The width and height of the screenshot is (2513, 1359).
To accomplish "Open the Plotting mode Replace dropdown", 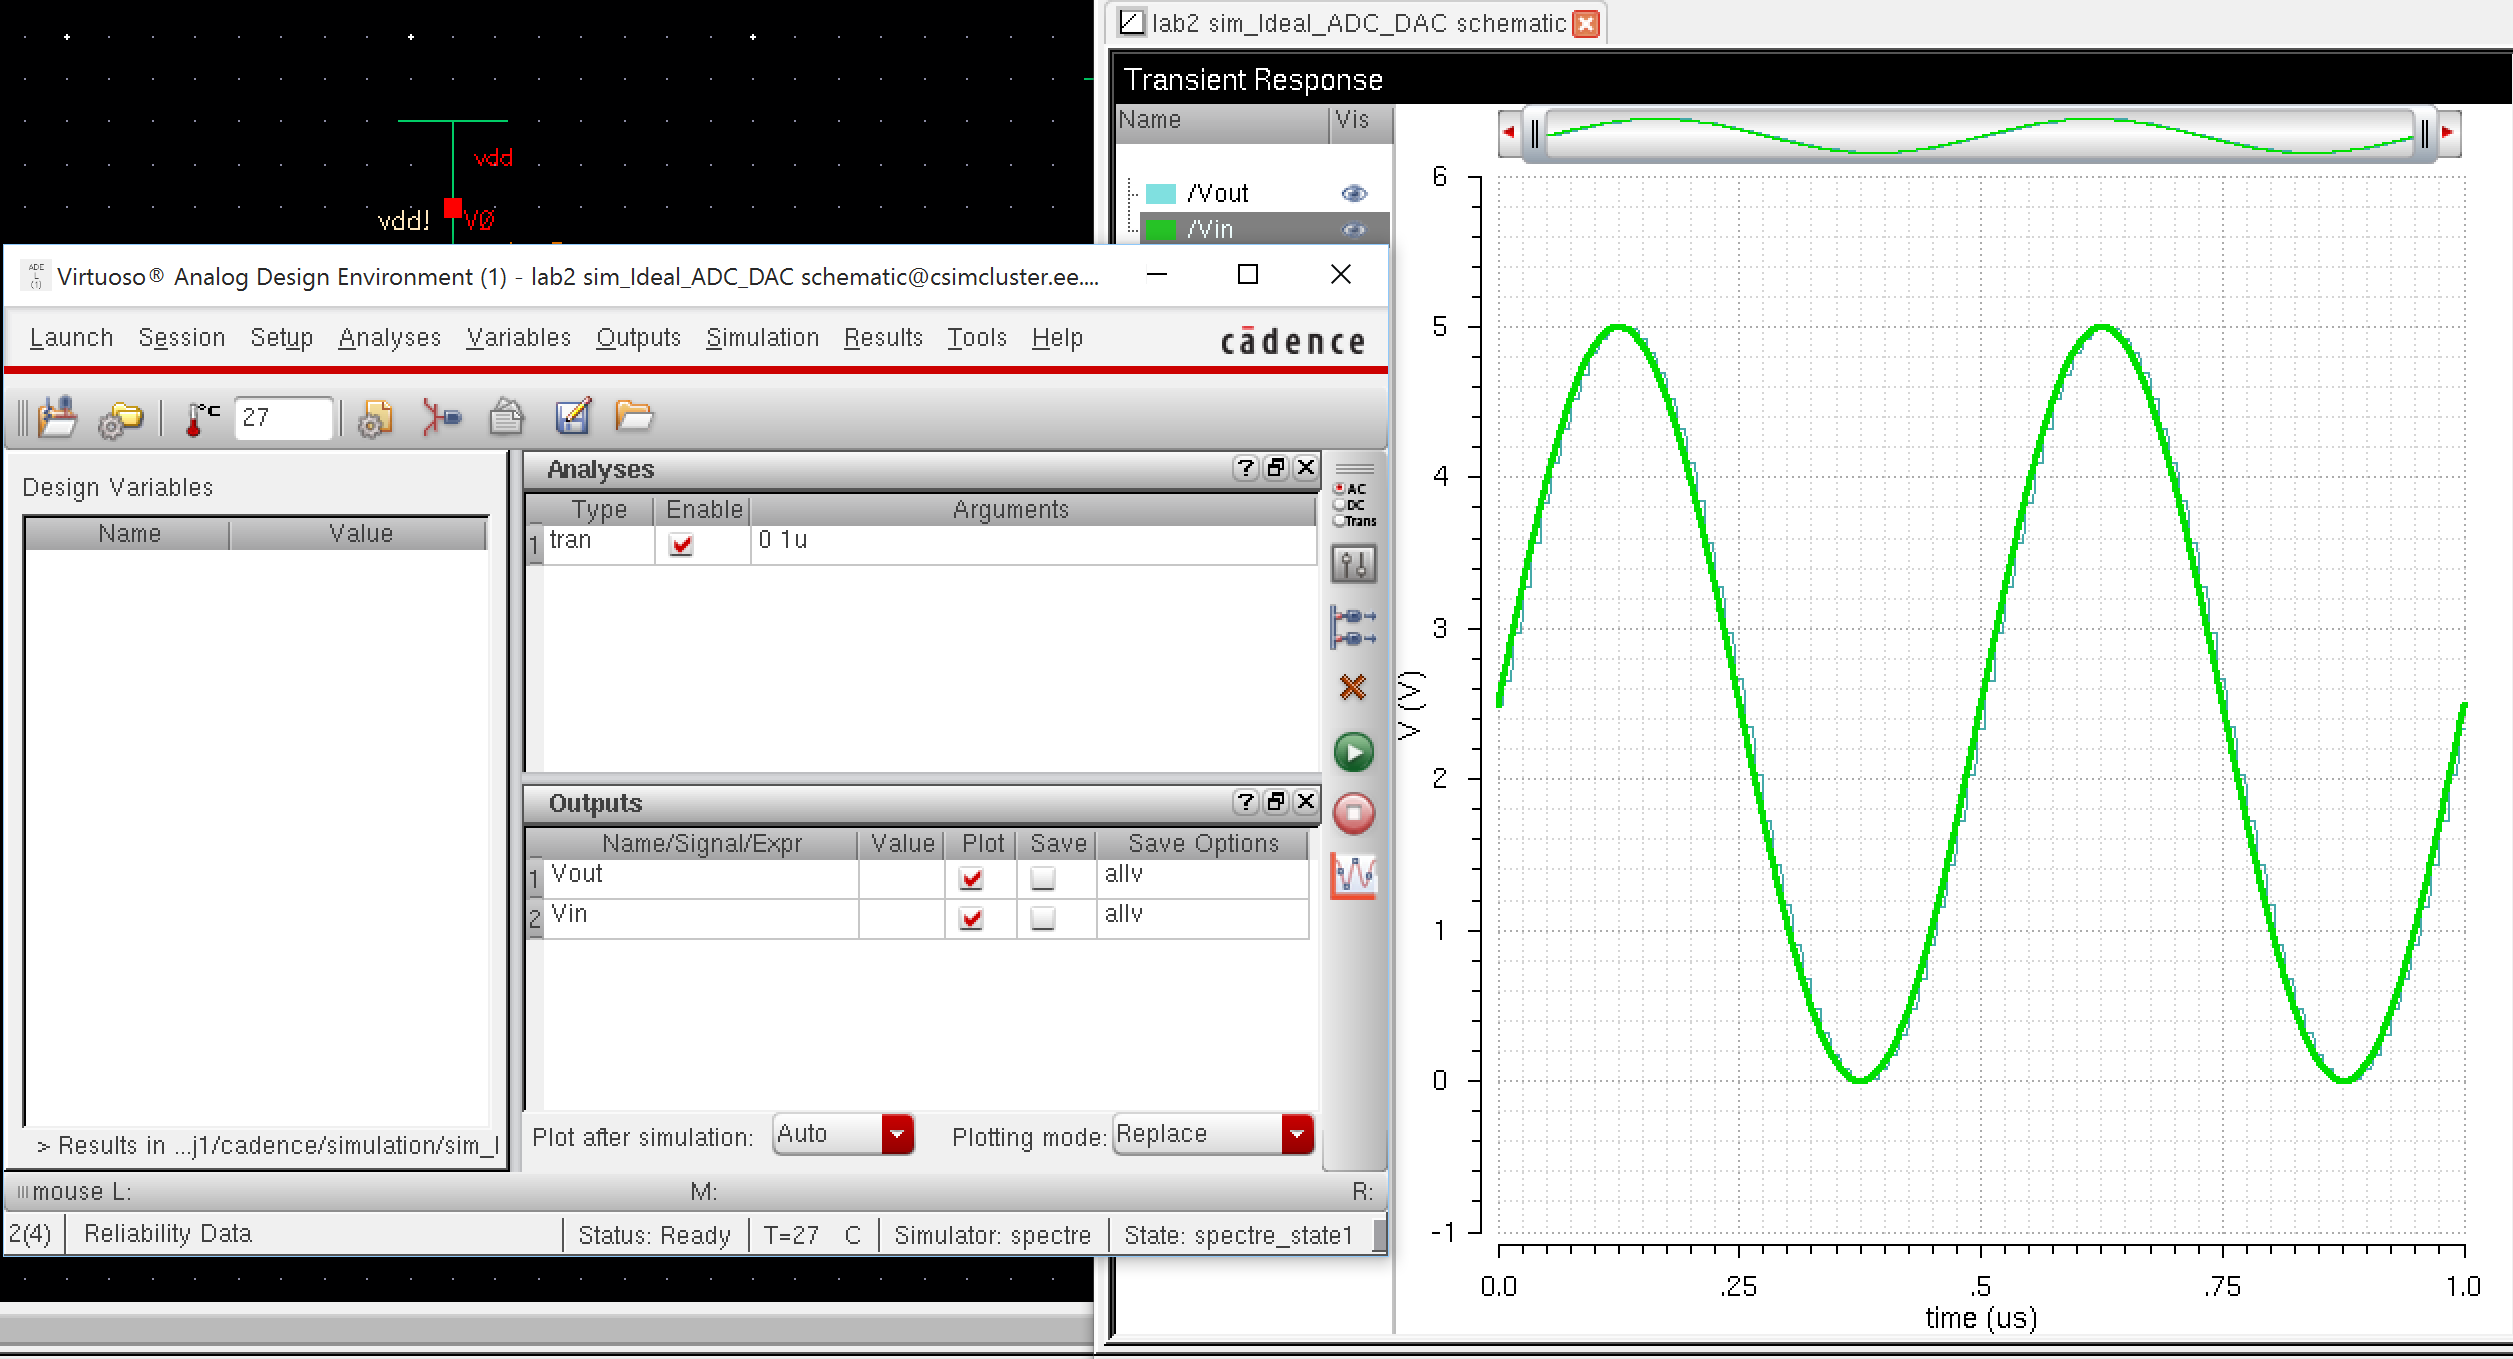I will (x=1295, y=1134).
